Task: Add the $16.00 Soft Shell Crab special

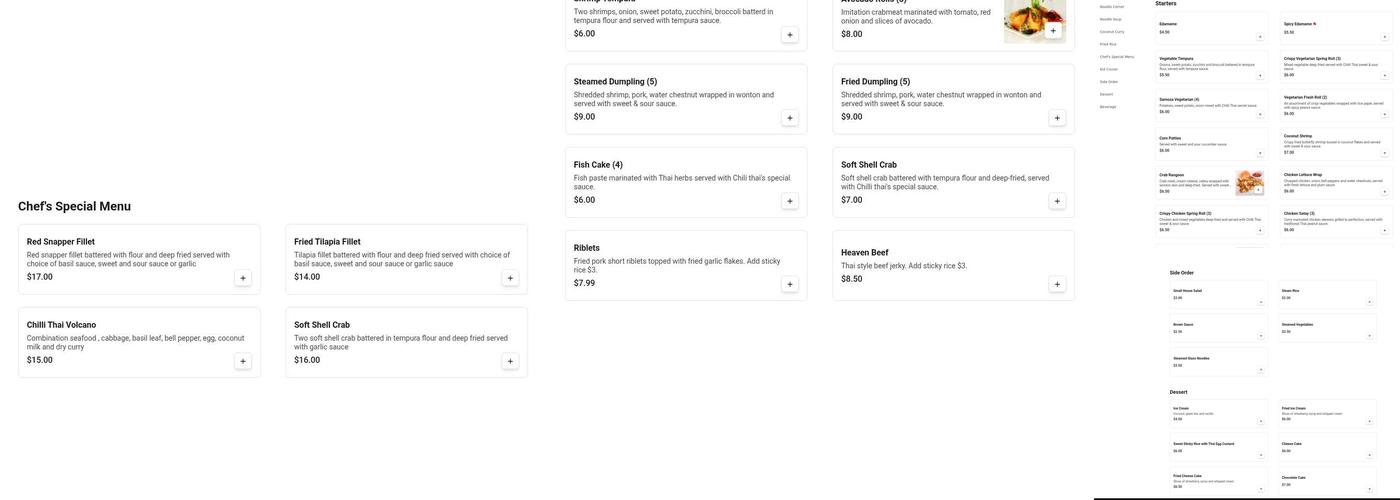Action: [510, 361]
